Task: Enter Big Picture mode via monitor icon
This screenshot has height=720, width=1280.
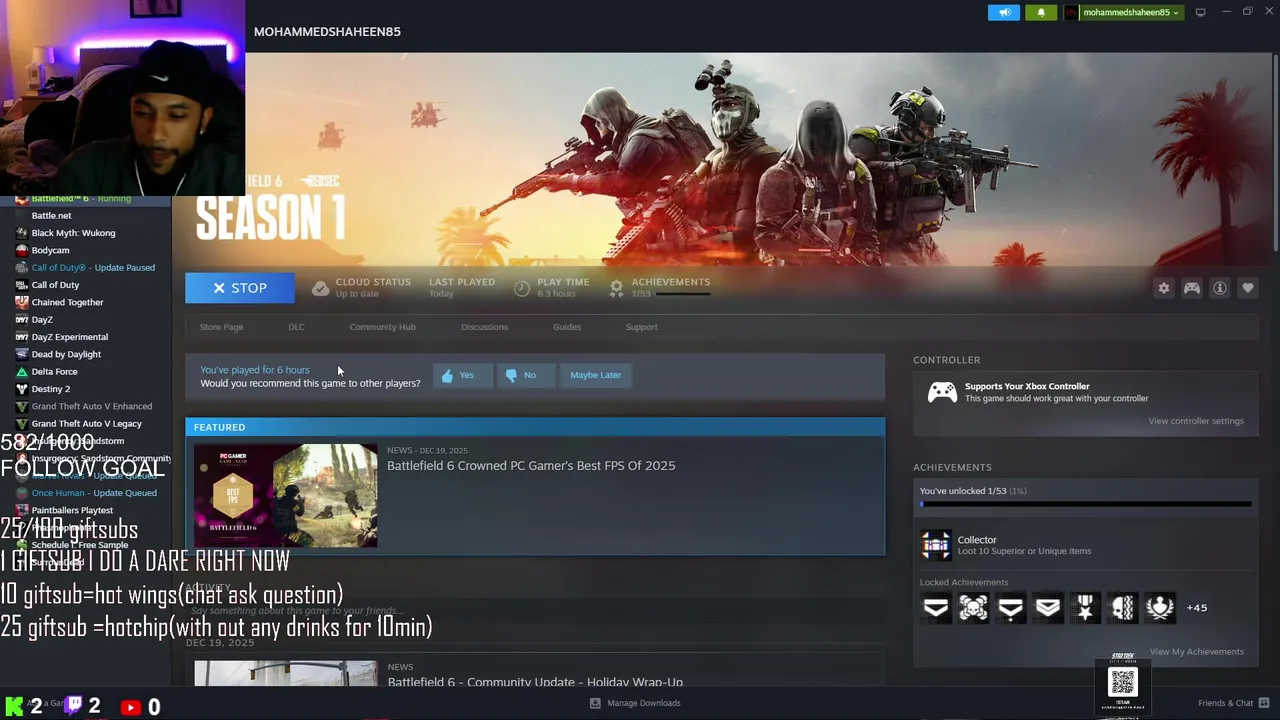Action: click(x=1200, y=12)
